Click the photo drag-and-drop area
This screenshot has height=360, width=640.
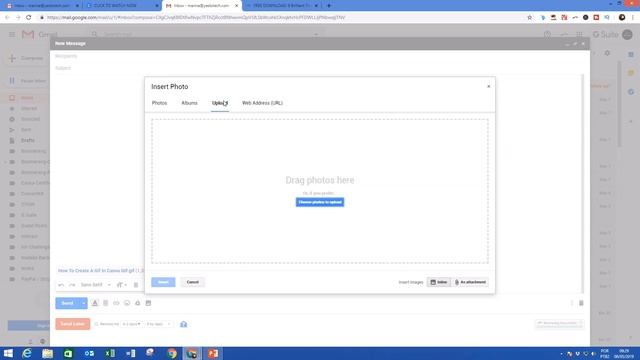[x=320, y=191]
